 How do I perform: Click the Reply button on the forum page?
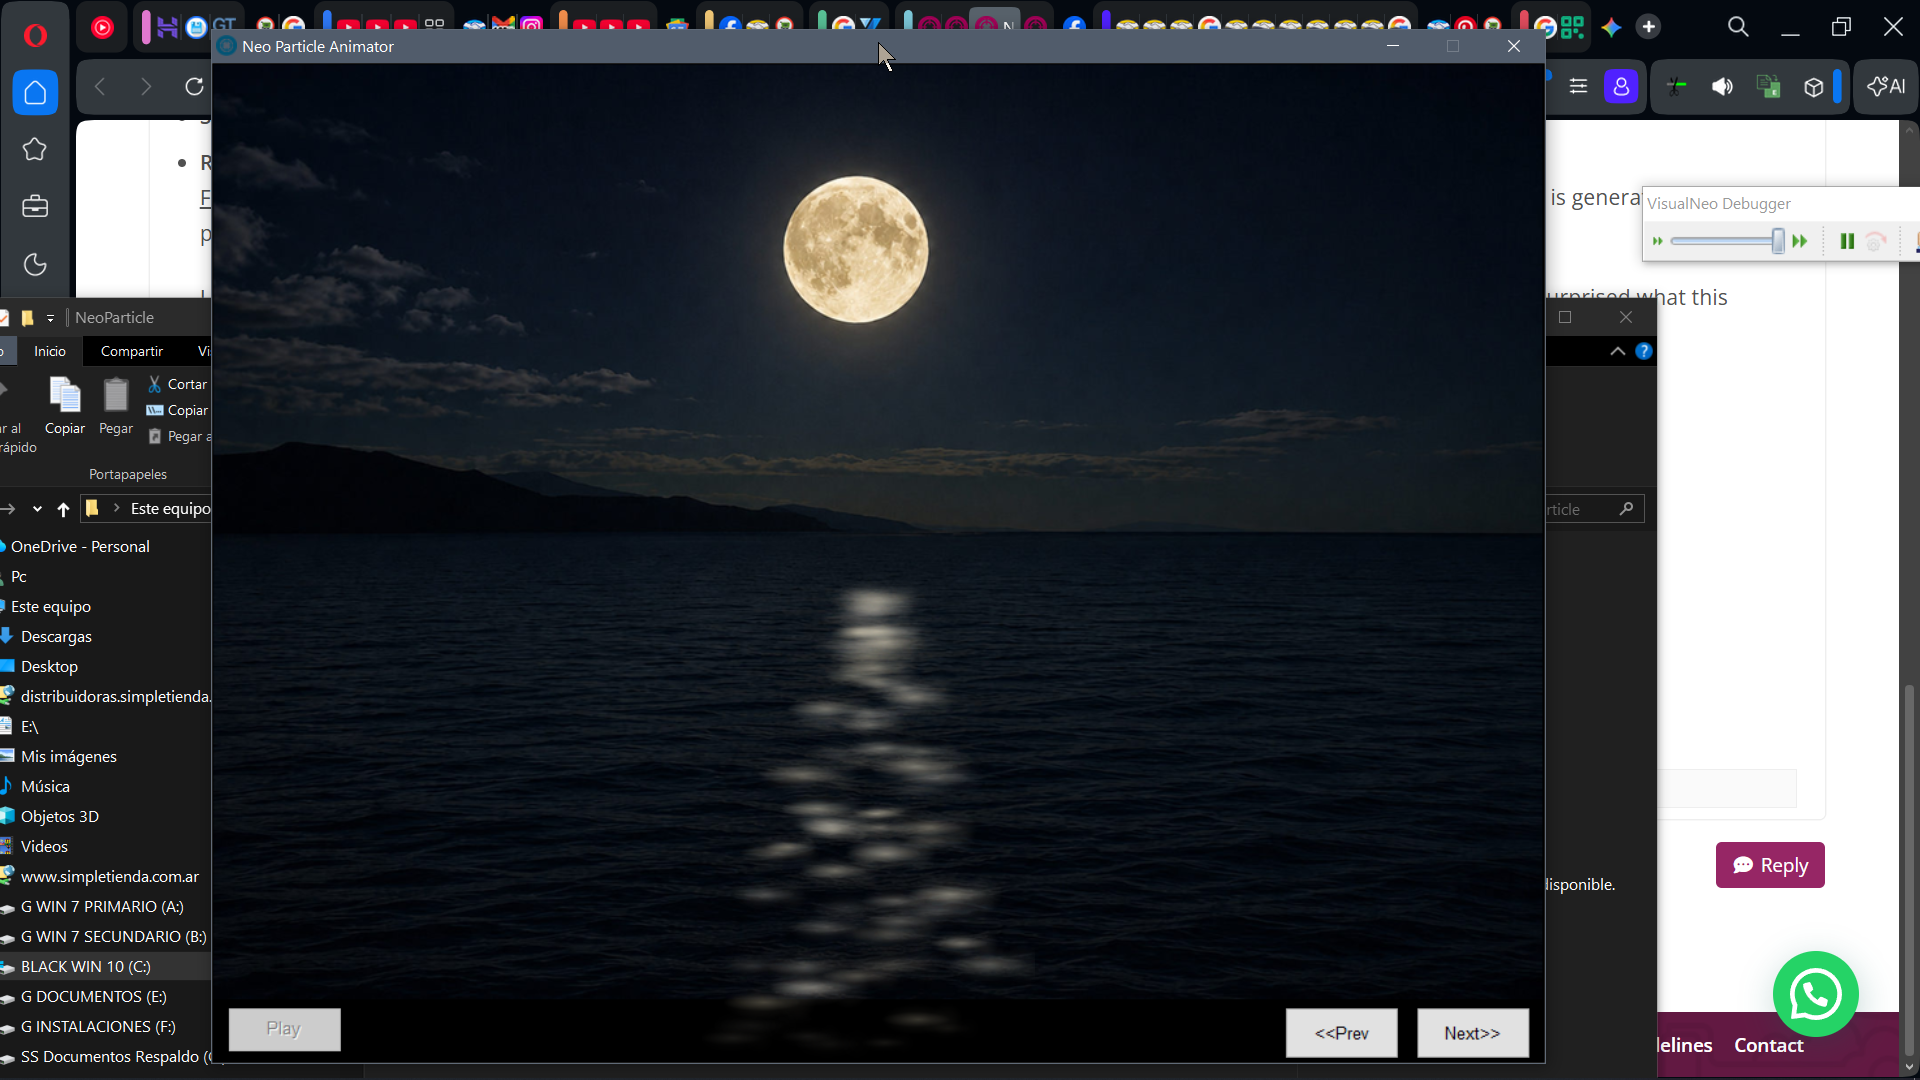[x=1770, y=865]
